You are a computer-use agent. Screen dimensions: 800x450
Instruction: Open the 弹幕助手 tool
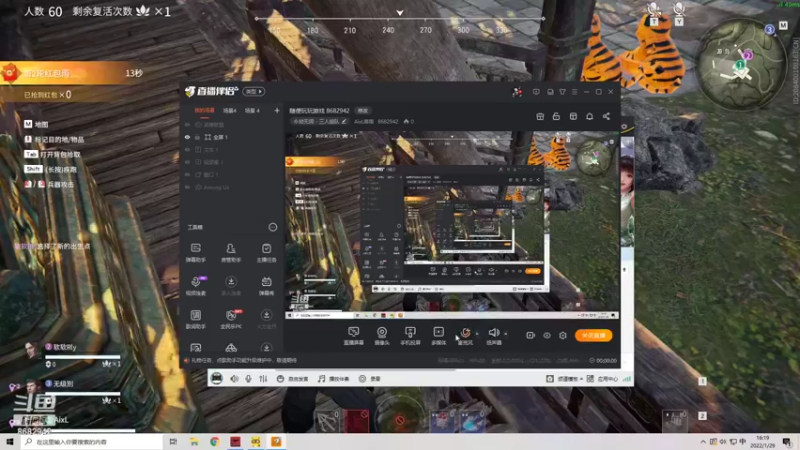pos(195,253)
